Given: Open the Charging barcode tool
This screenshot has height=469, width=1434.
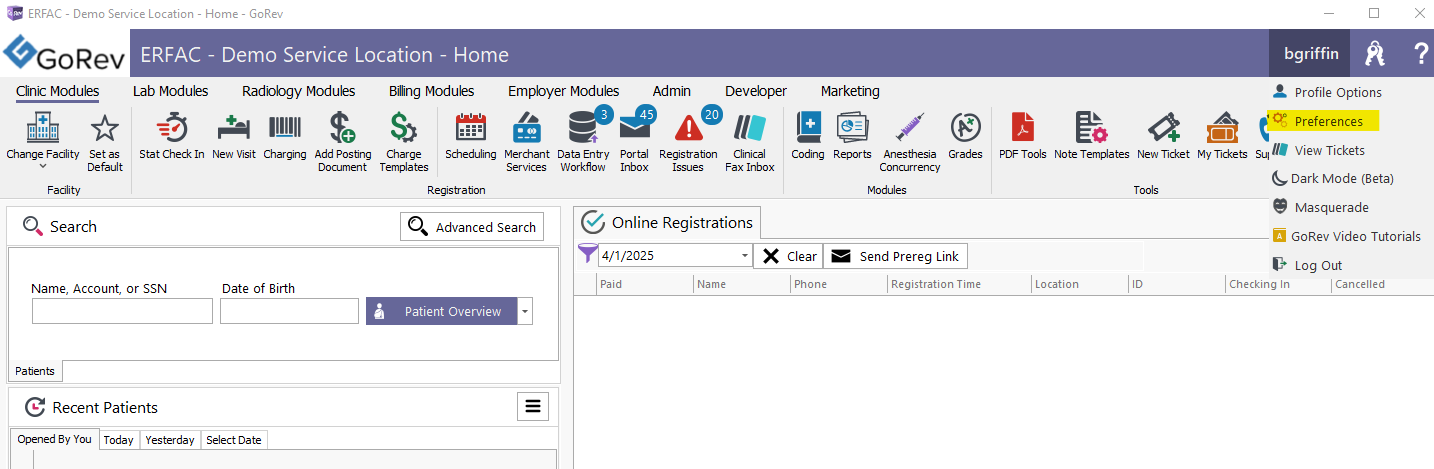Looking at the screenshot, I should click(x=285, y=136).
